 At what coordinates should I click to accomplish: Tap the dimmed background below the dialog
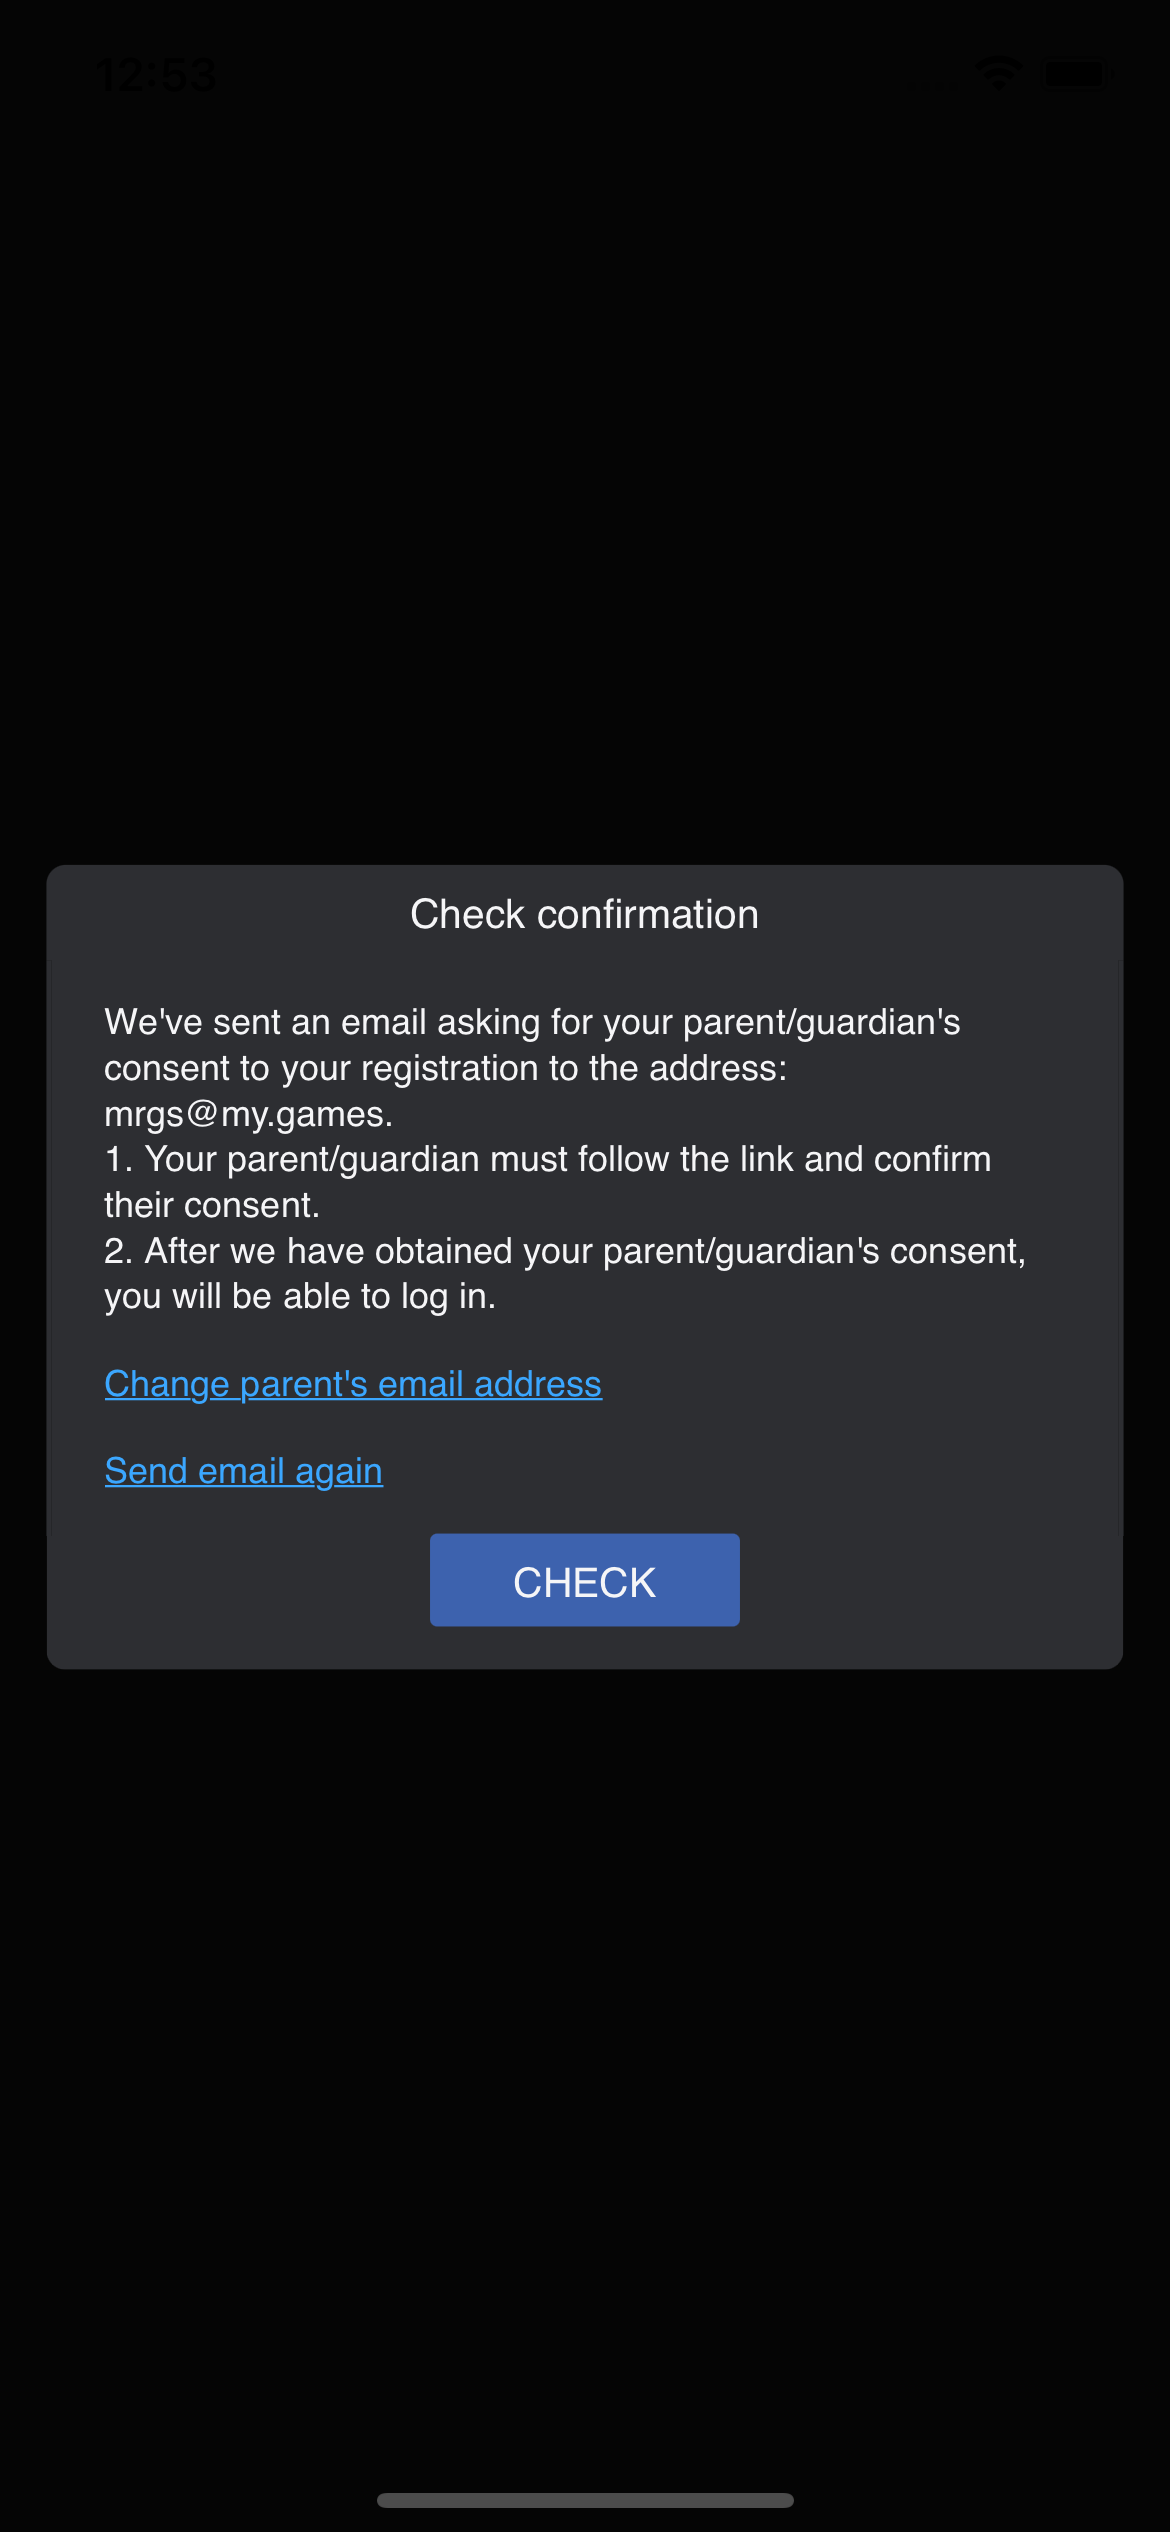click(x=585, y=2050)
